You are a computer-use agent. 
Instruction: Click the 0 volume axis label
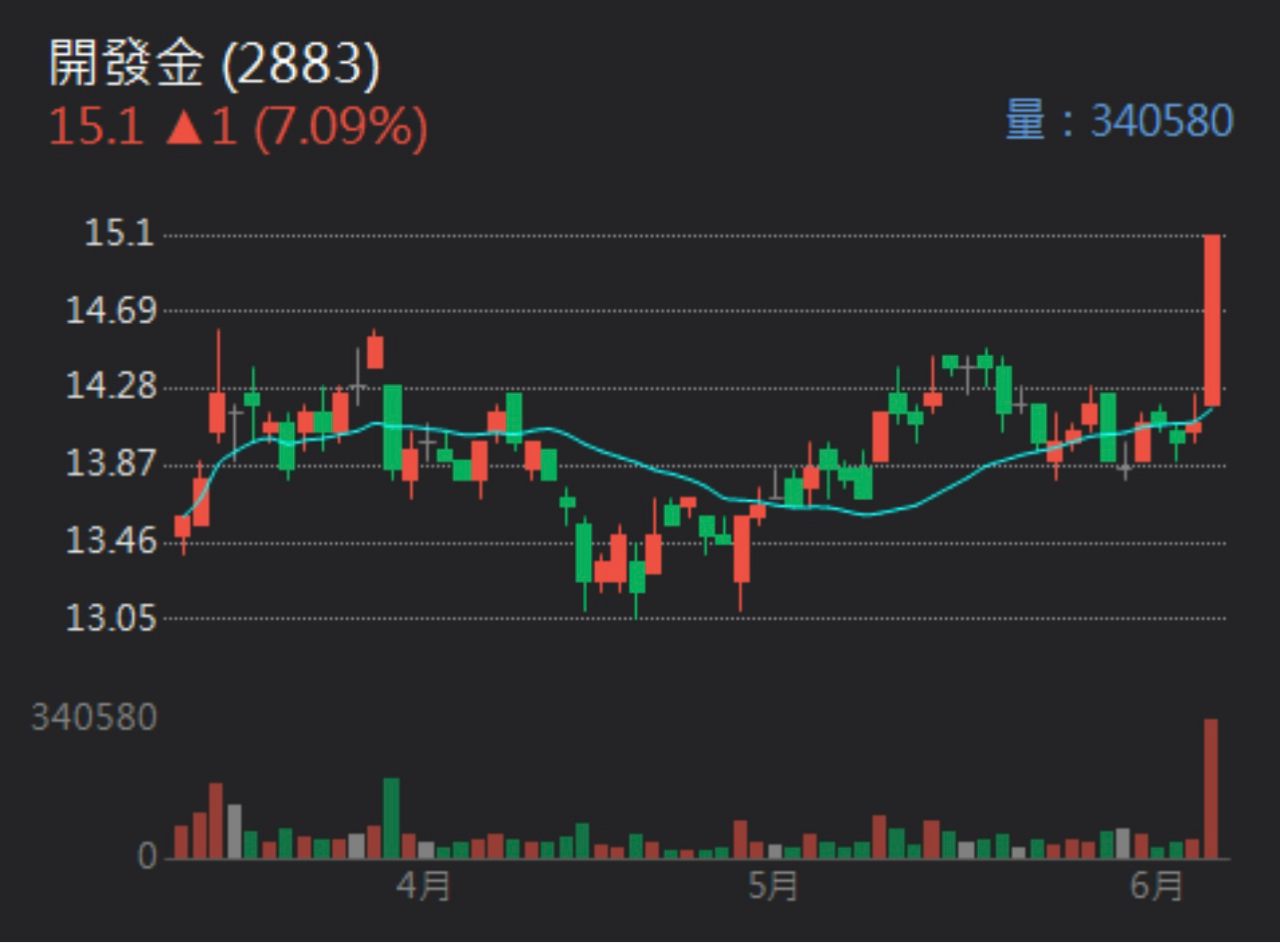point(147,857)
